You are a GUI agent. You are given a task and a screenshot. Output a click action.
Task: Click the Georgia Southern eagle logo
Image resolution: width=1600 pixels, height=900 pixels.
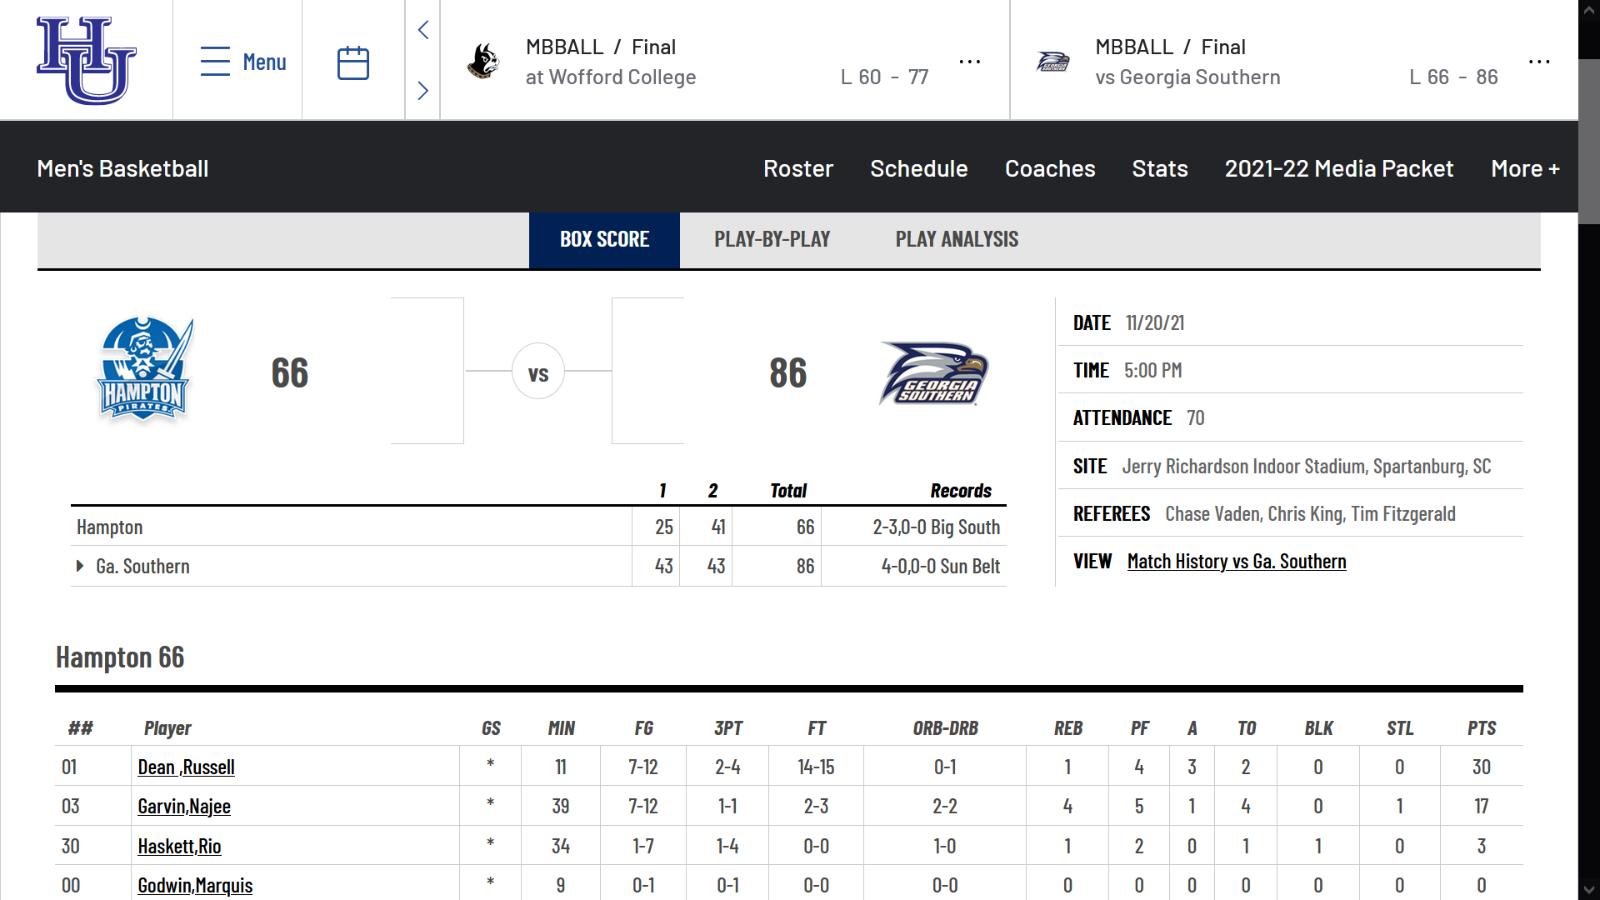(x=934, y=373)
